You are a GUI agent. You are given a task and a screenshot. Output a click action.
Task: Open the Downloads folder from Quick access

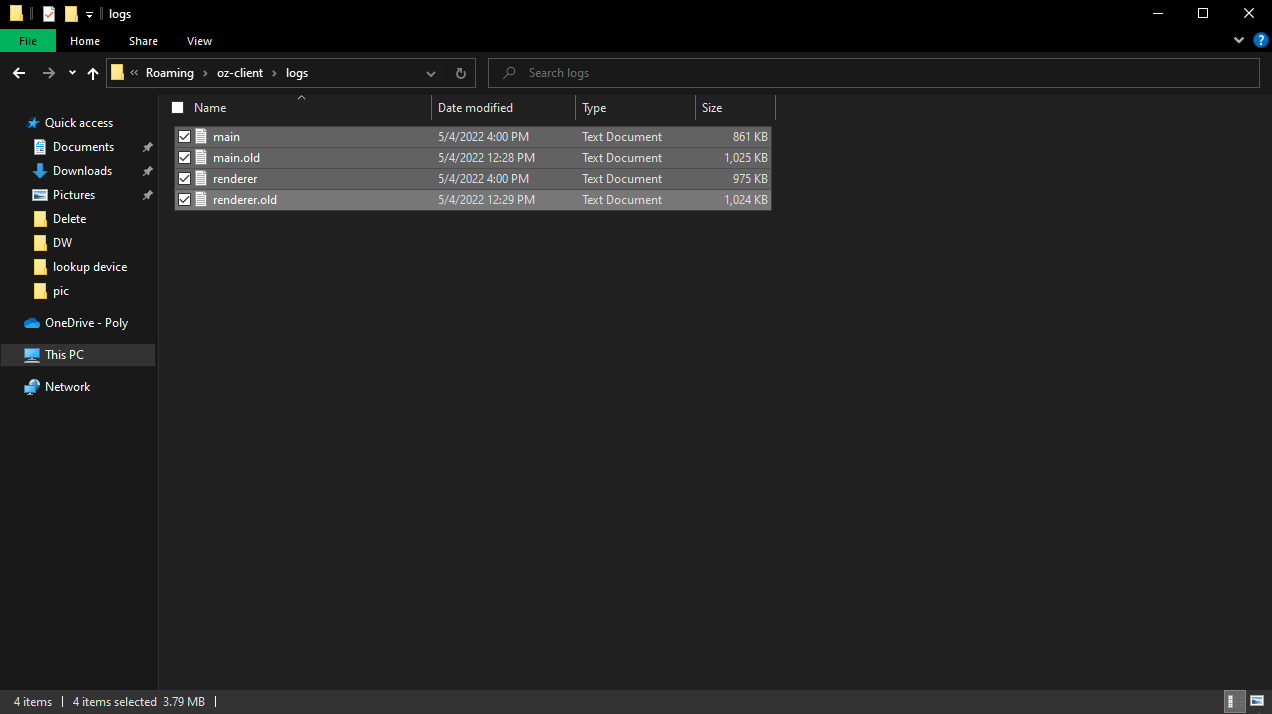(x=82, y=170)
